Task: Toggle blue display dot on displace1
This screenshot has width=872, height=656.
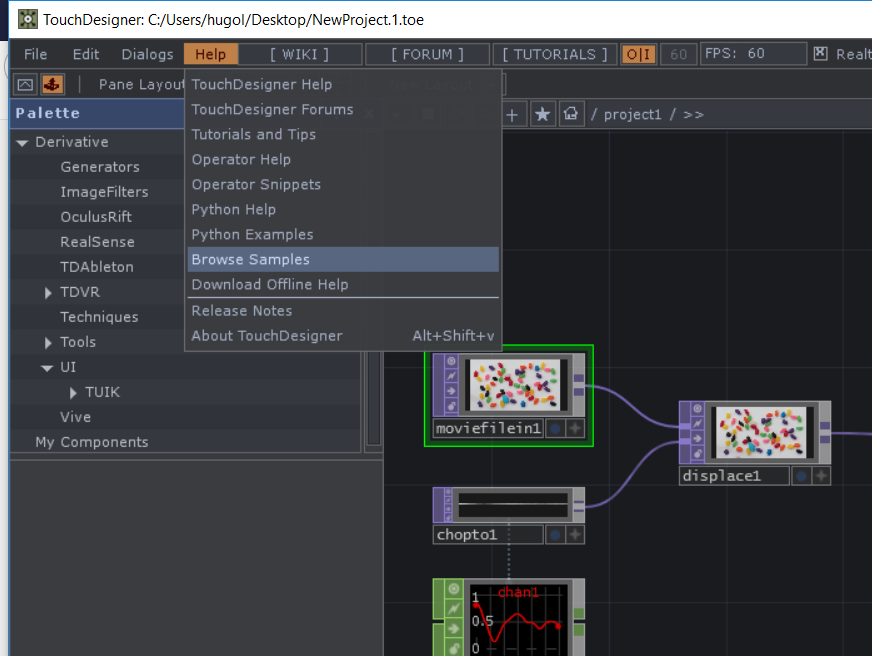Action: coord(801,476)
